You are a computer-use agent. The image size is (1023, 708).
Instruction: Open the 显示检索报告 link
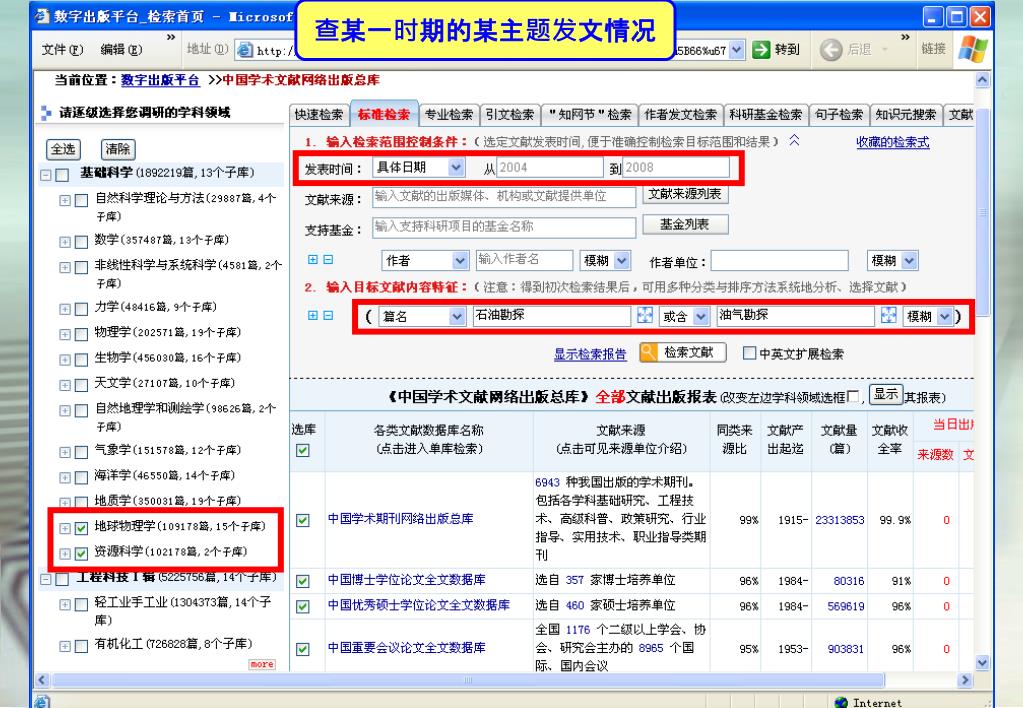(590, 354)
